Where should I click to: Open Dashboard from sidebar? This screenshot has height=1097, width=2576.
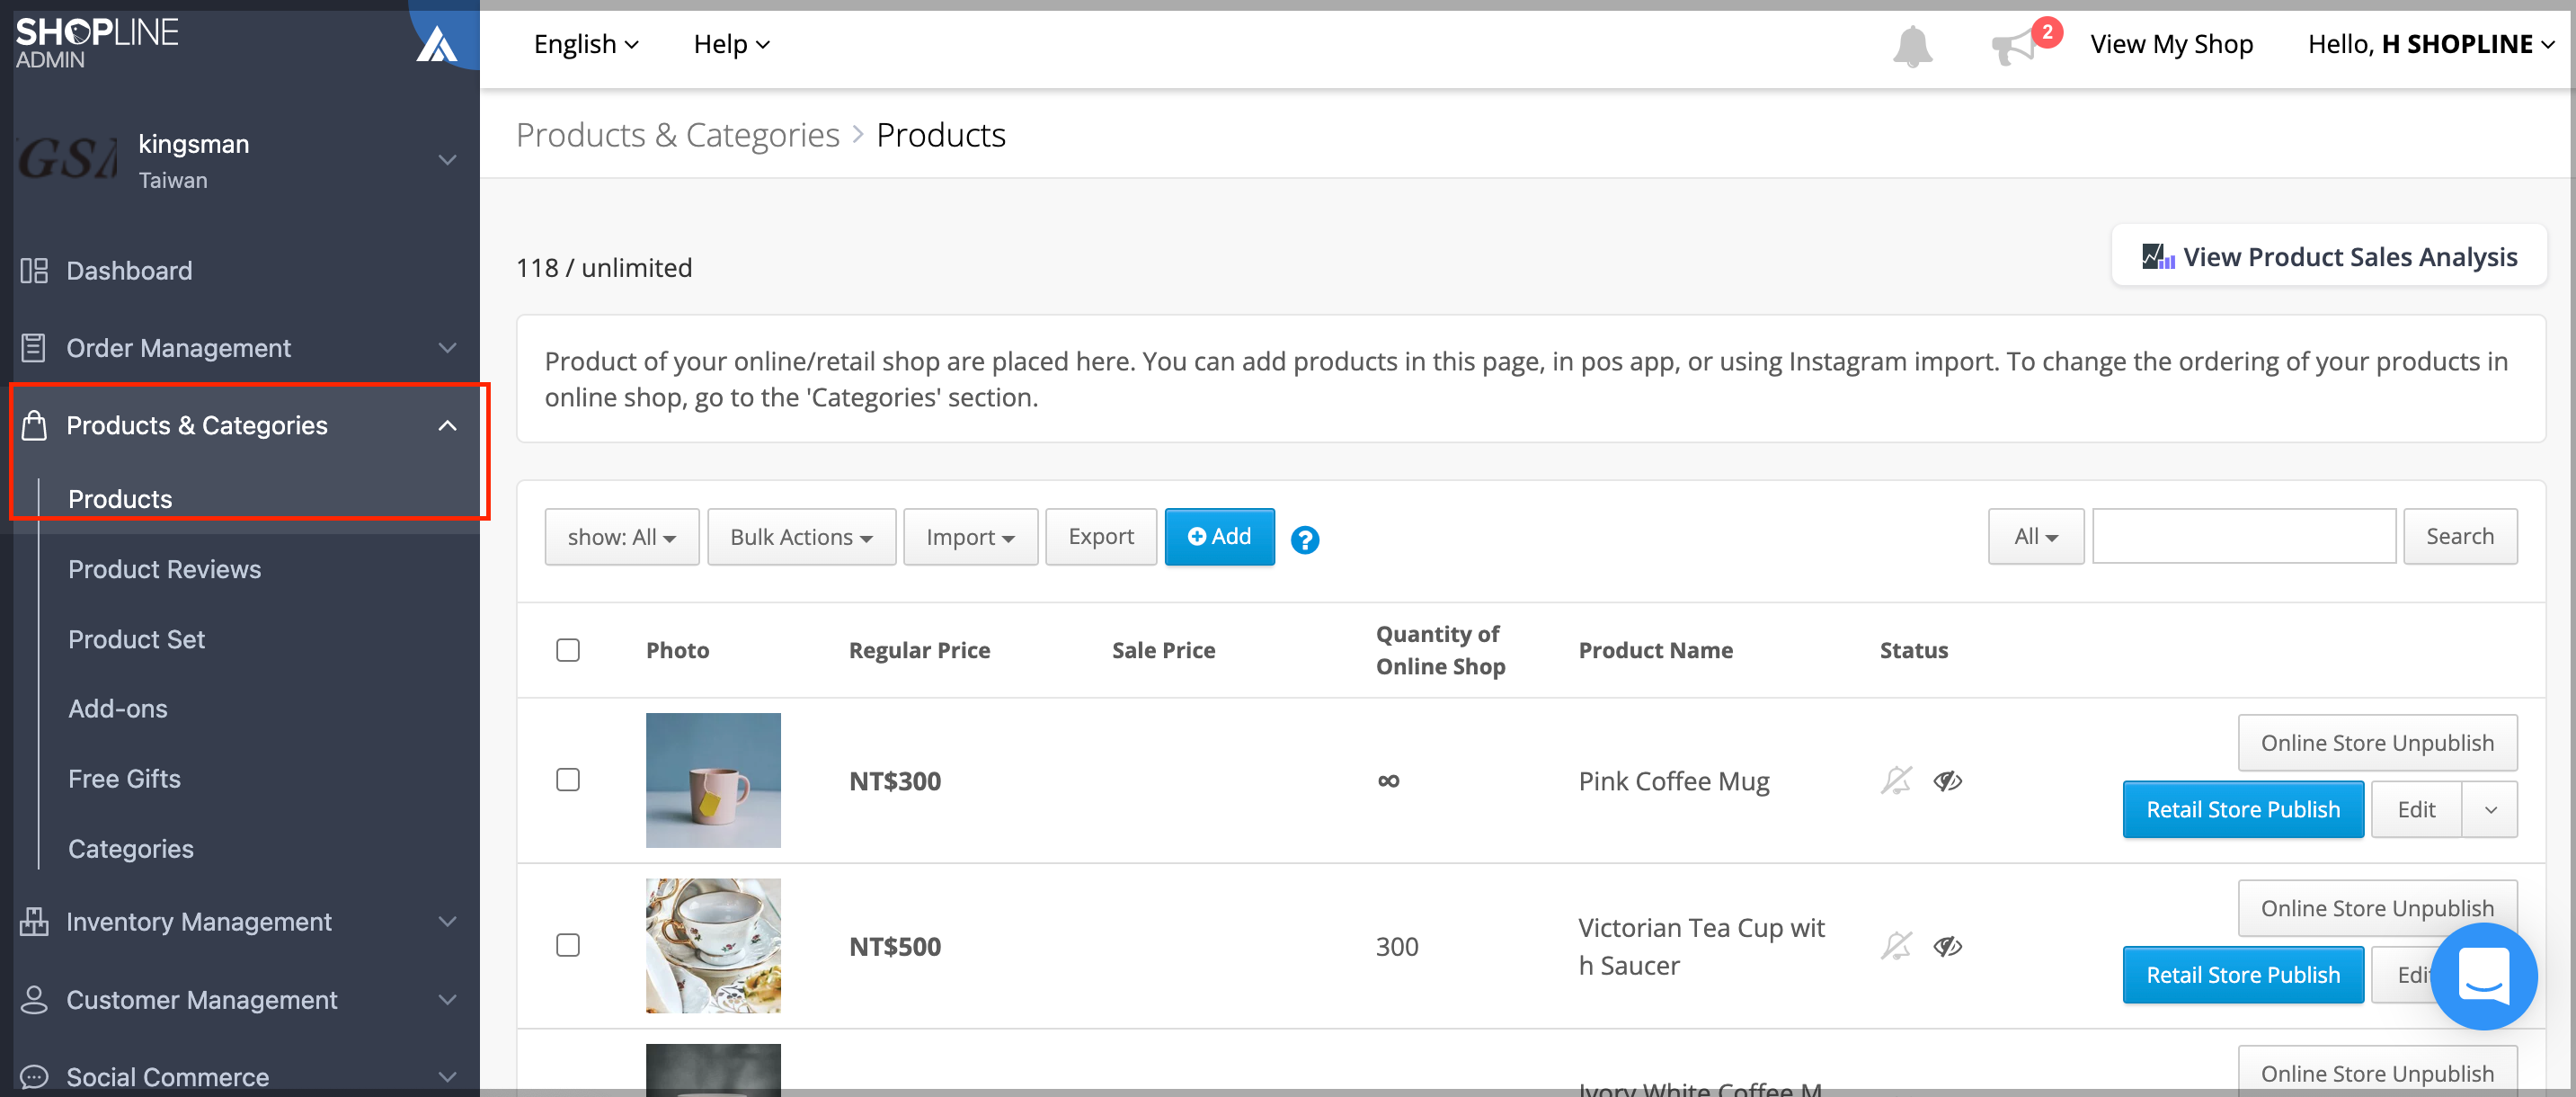(129, 270)
